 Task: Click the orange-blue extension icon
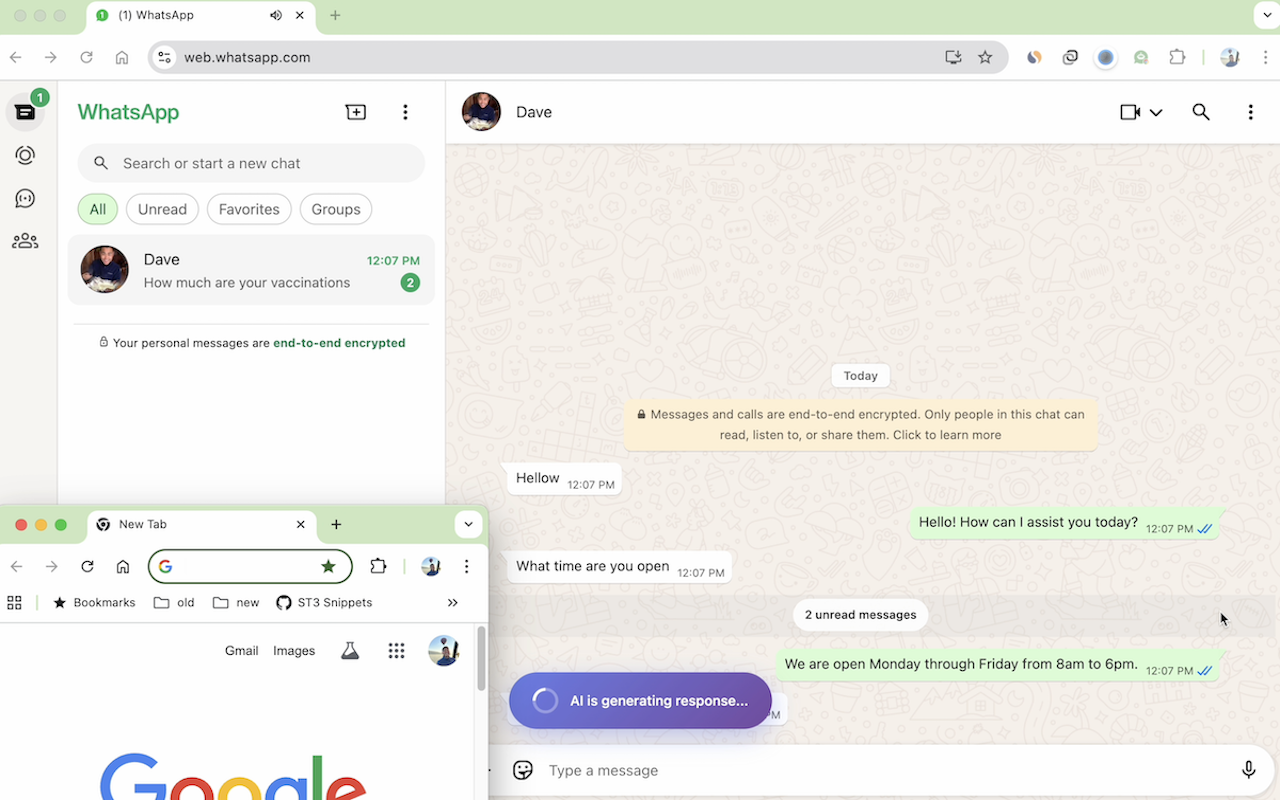(1034, 57)
